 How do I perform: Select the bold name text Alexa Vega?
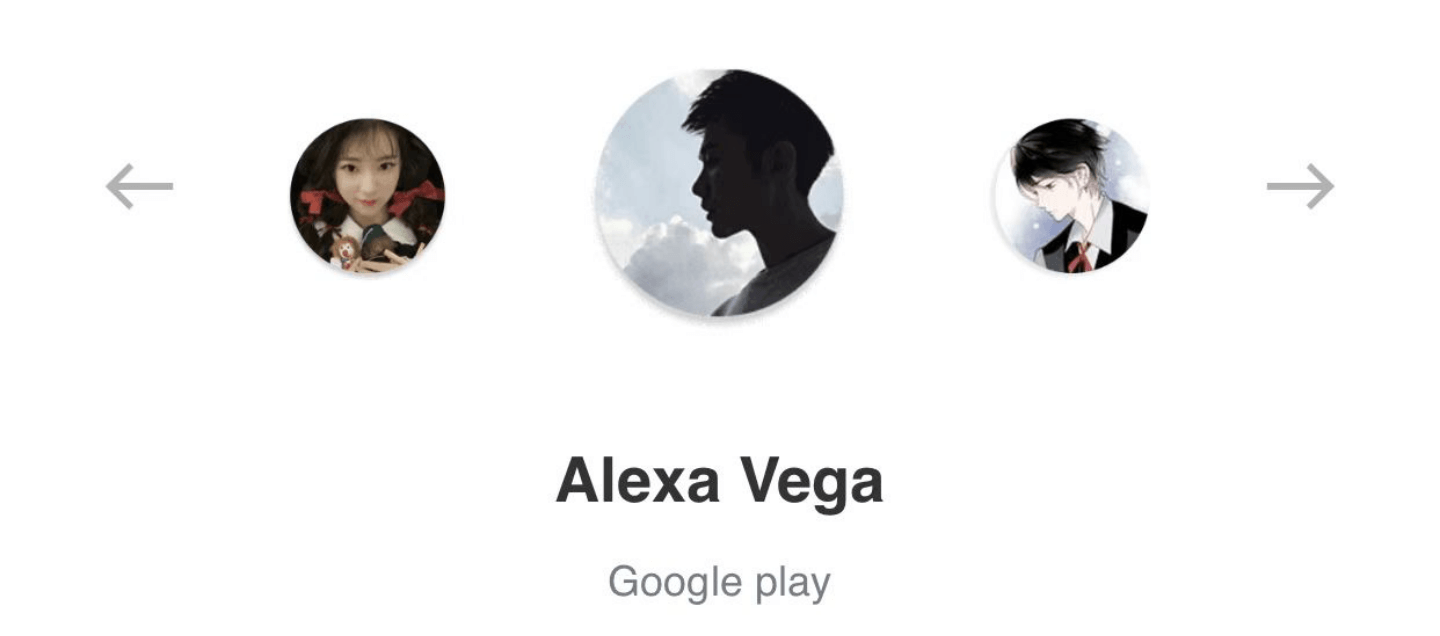click(x=720, y=481)
